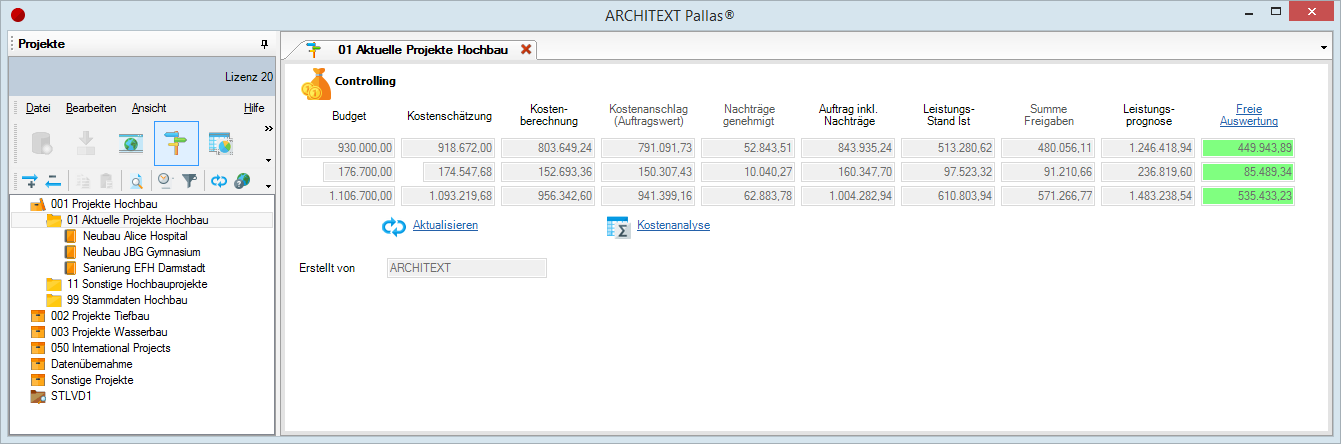Image resolution: width=1341 pixels, height=444 pixels.
Task: Select Sanierung EFH Darmstadt project
Action: [x=144, y=268]
